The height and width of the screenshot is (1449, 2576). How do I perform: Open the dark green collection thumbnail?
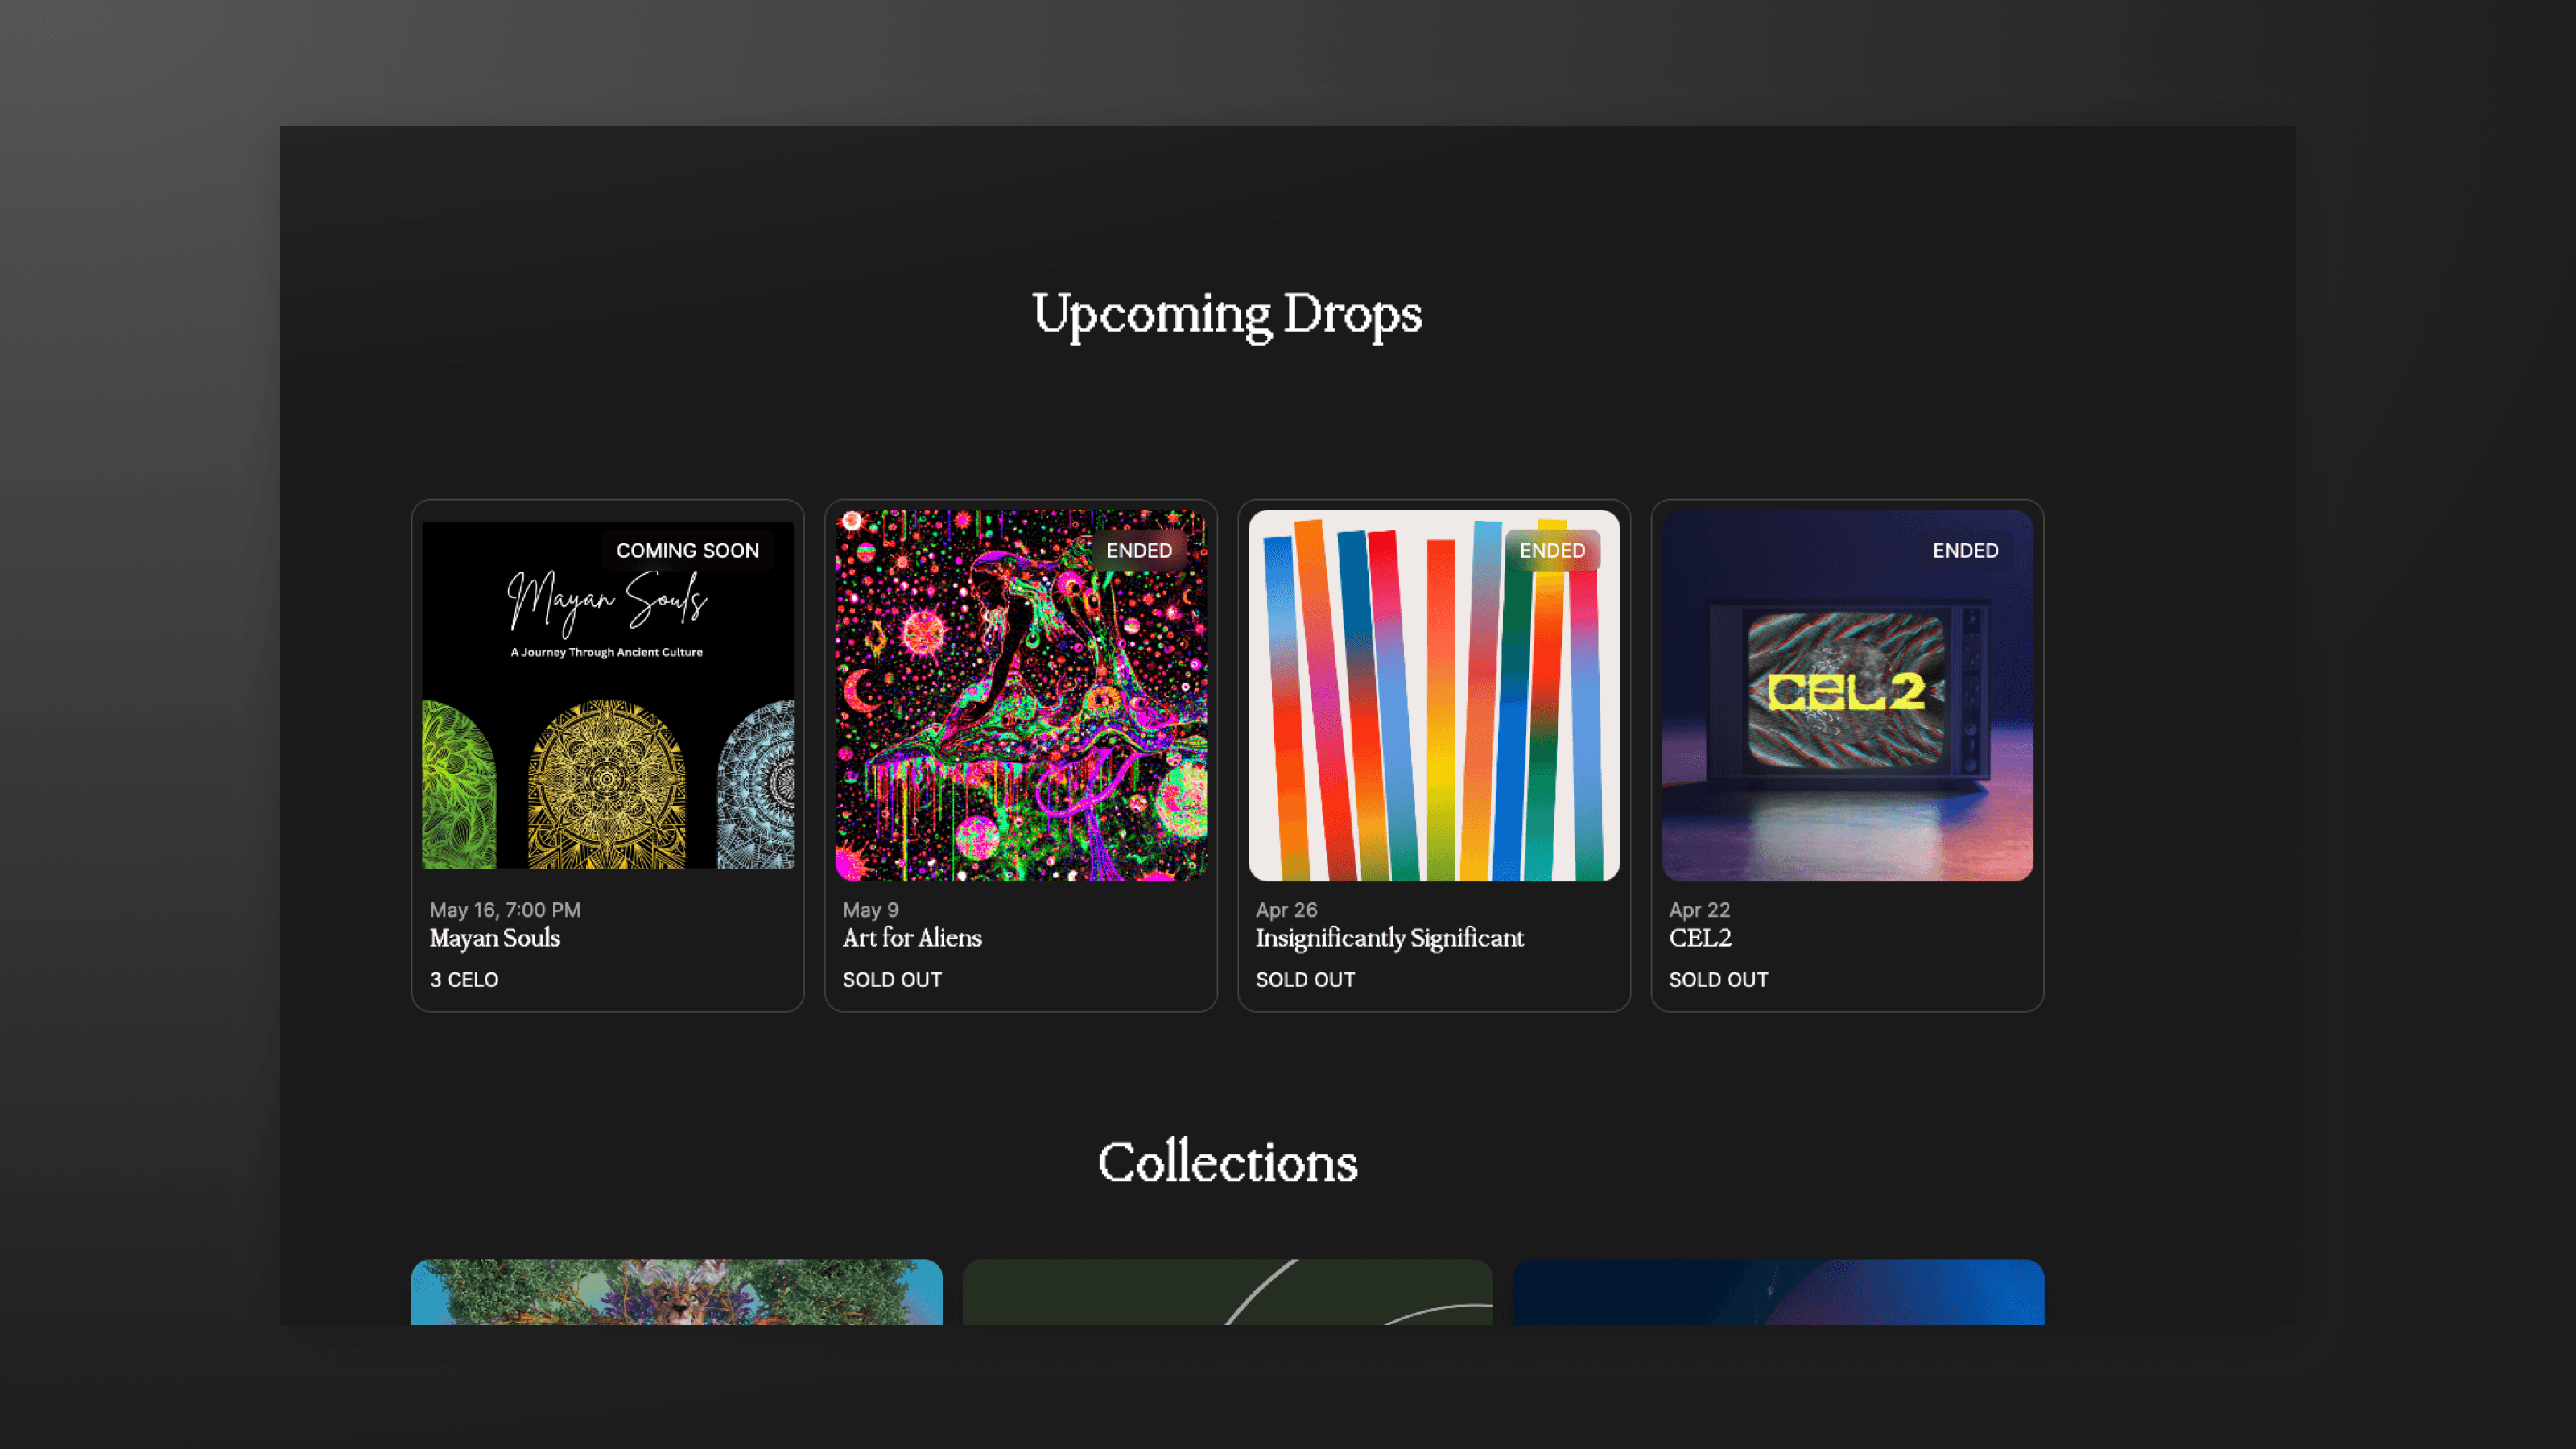click(1226, 1291)
